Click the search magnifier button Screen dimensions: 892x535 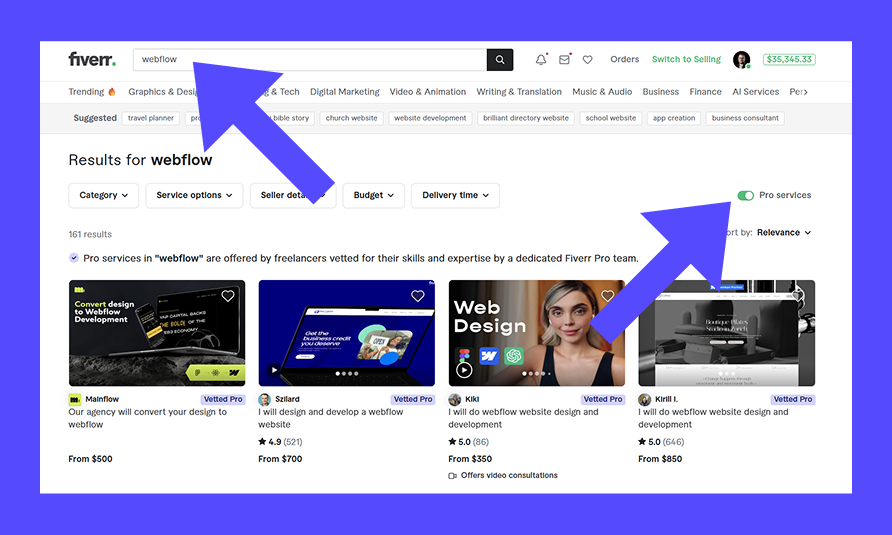coord(499,60)
